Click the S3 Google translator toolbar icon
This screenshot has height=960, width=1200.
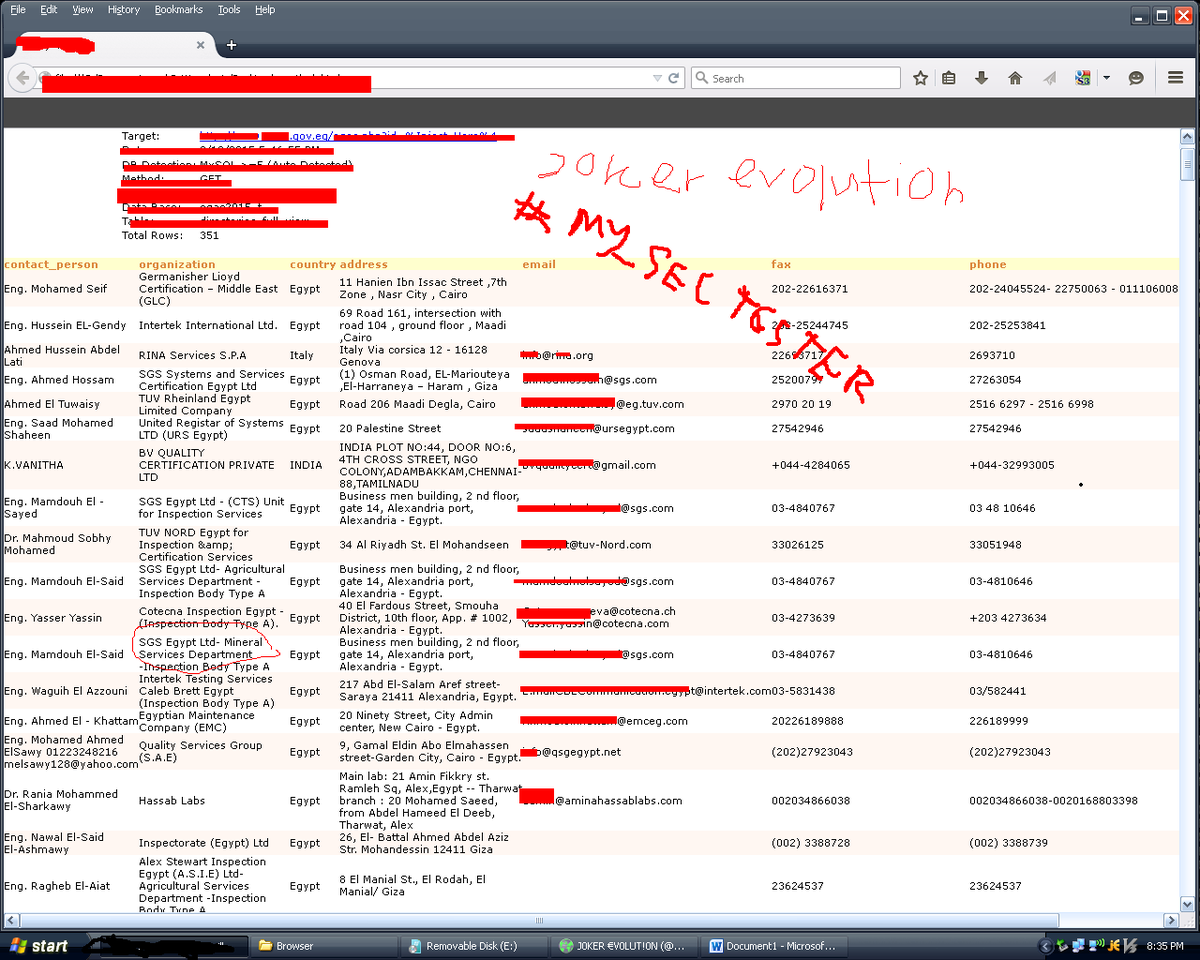(x=1083, y=78)
